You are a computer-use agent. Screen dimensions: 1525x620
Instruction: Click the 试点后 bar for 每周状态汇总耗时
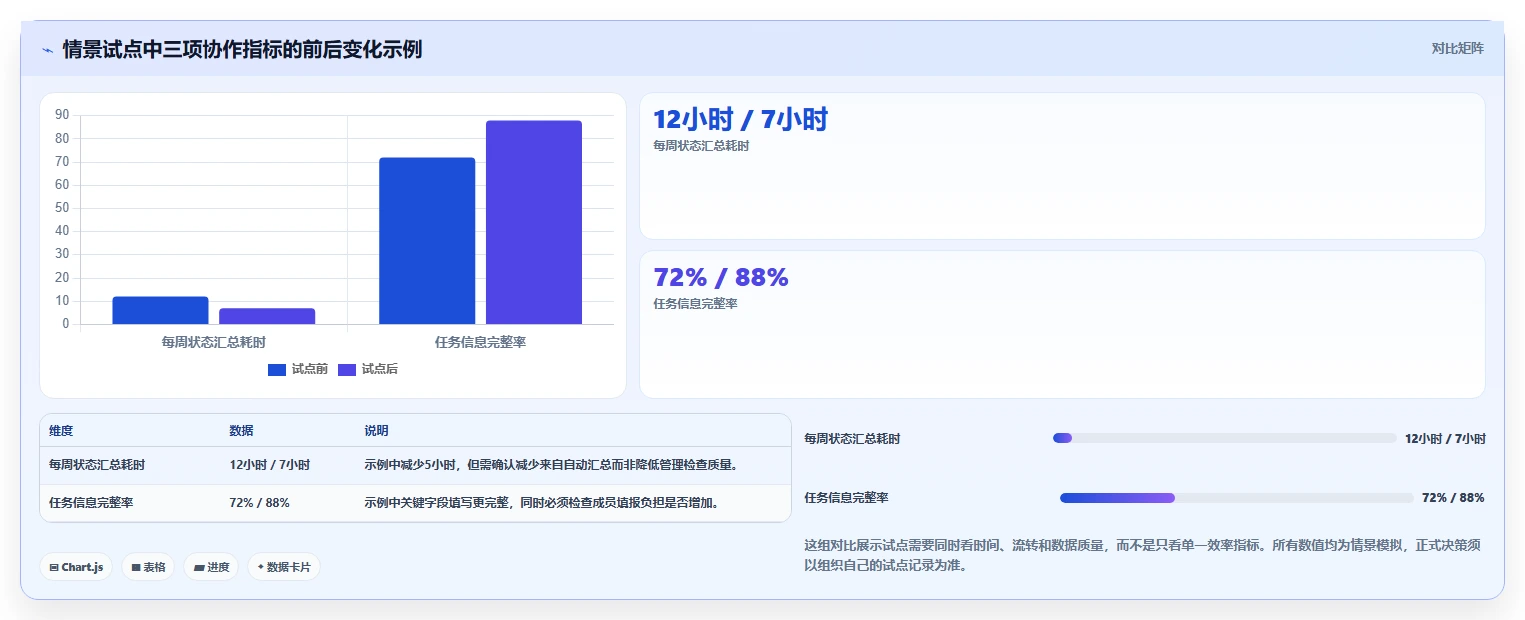[x=267, y=316]
